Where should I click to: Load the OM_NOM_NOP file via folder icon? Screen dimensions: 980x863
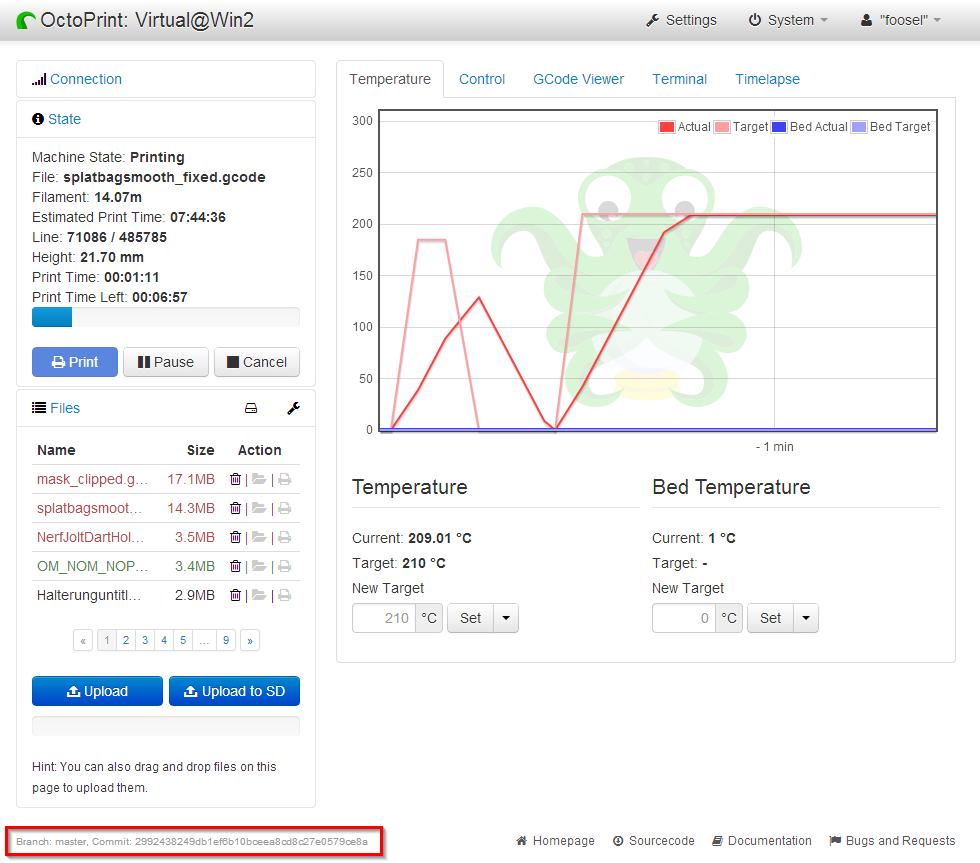[x=259, y=566]
